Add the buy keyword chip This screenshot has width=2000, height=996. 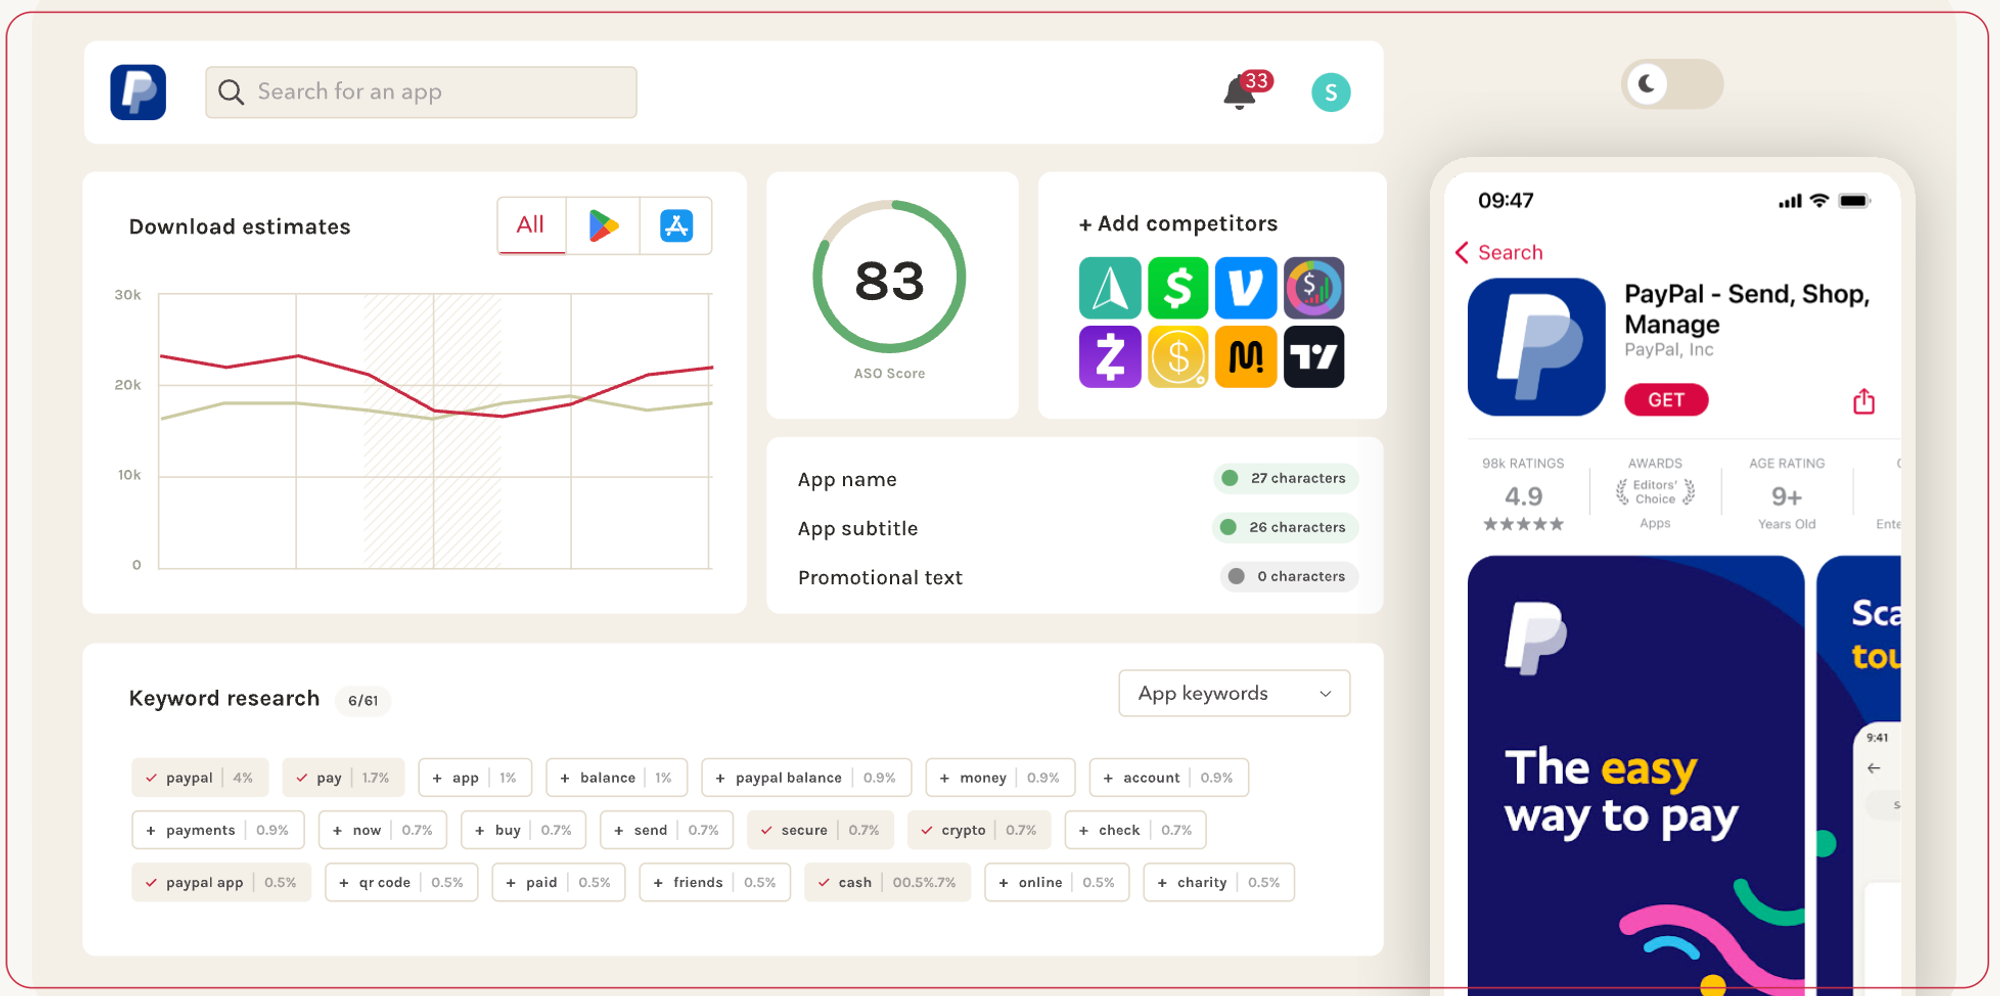(524, 830)
